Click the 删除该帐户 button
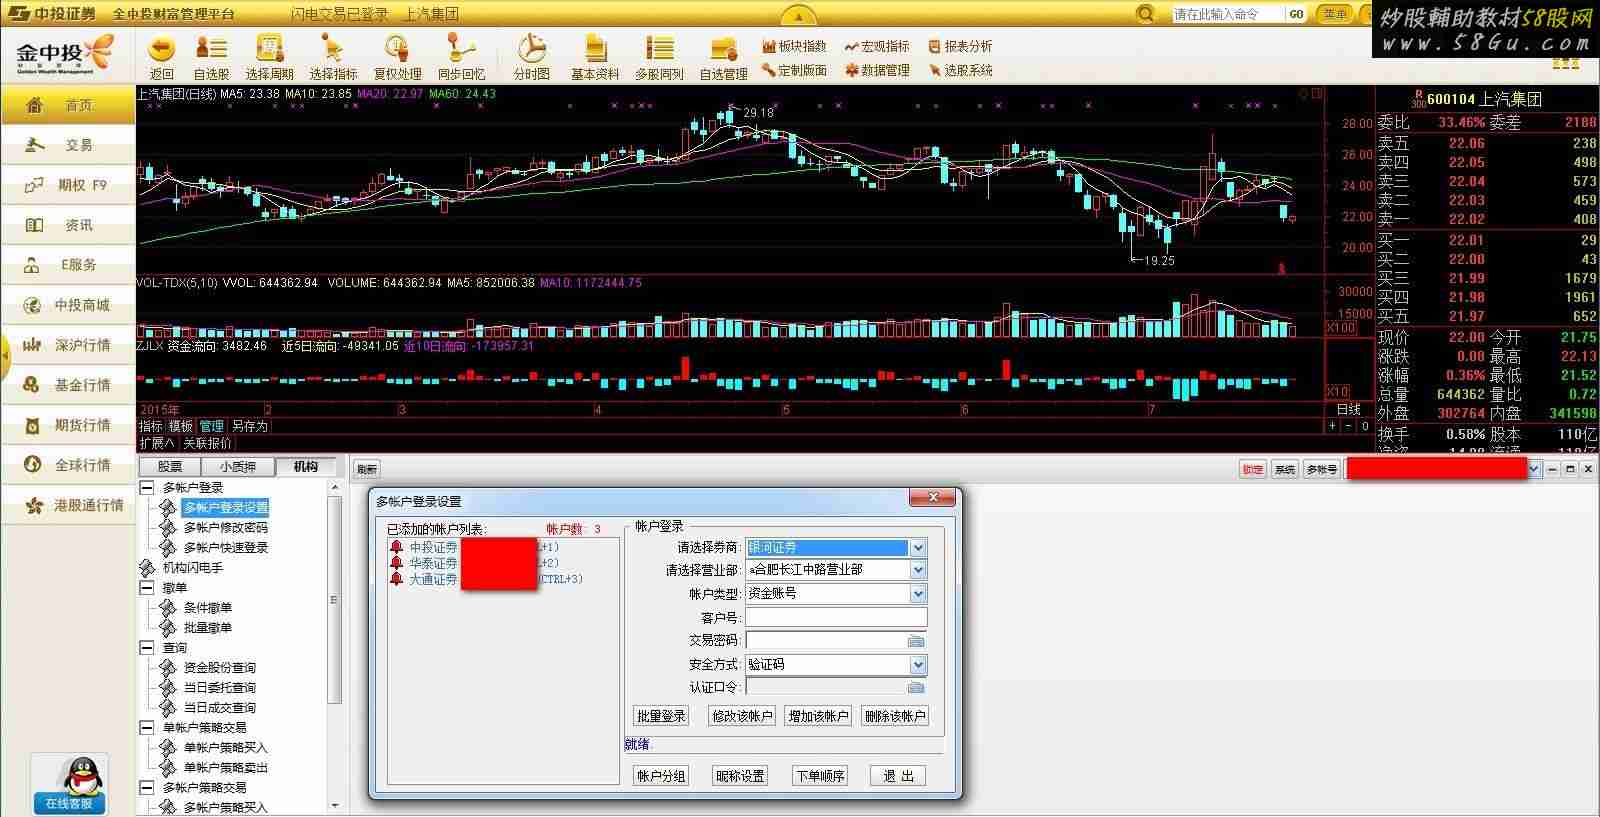Image resolution: width=1600 pixels, height=817 pixels. tap(895, 716)
